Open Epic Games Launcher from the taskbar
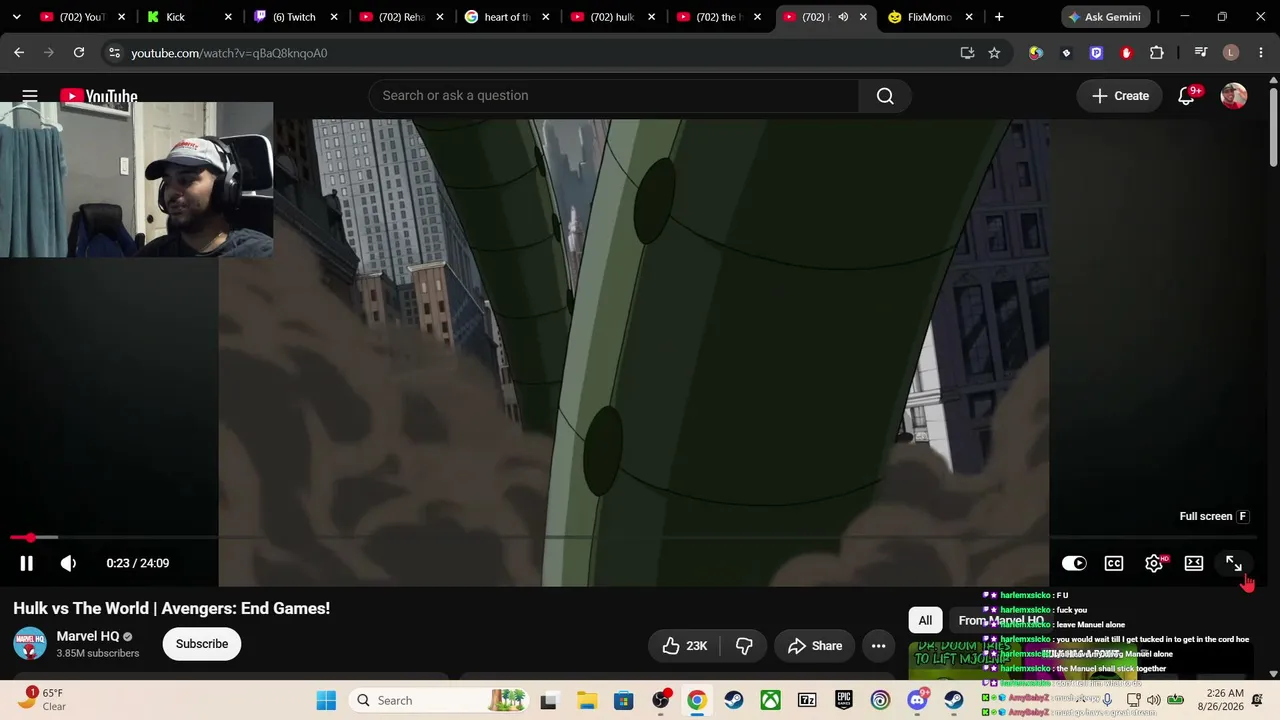 coord(844,700)
